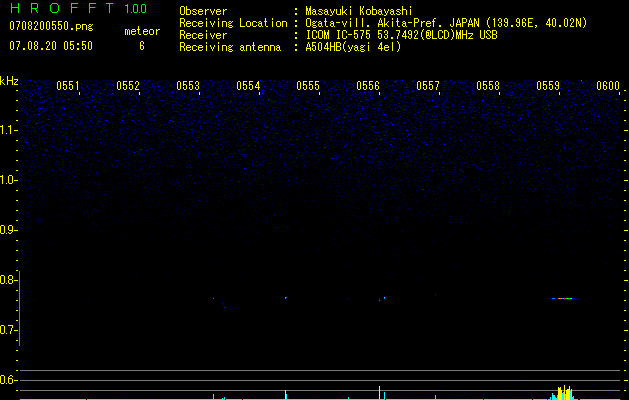Click the A504HB(yagi 4el) antenna text
Image resolution: width=629 pixels, height=400 pixels.
click(x=353, y=47)
